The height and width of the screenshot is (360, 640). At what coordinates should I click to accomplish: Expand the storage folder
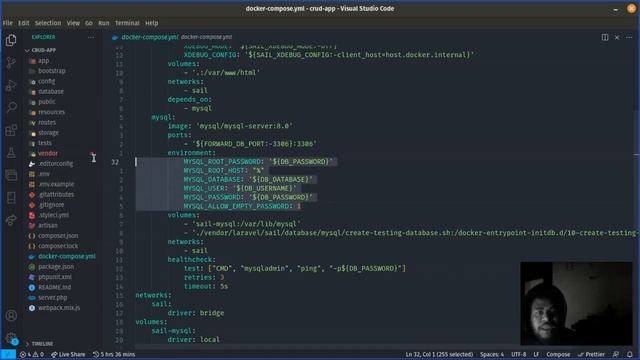[48, 133]
